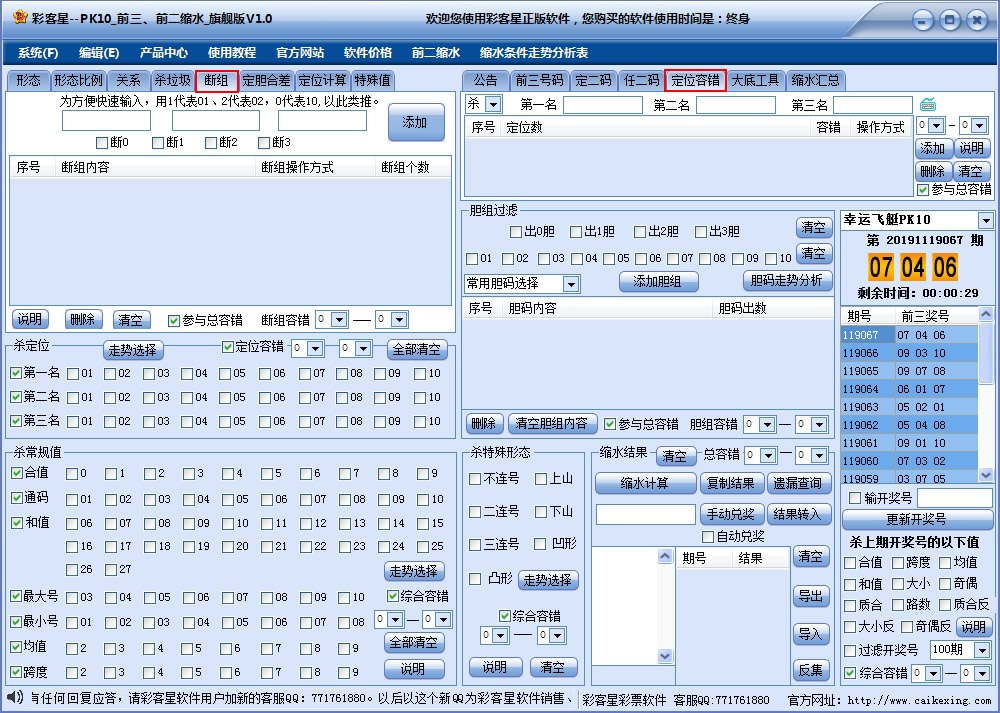Select the 定二码 tab
1000x713 pixels.
[x=593, y=80]
